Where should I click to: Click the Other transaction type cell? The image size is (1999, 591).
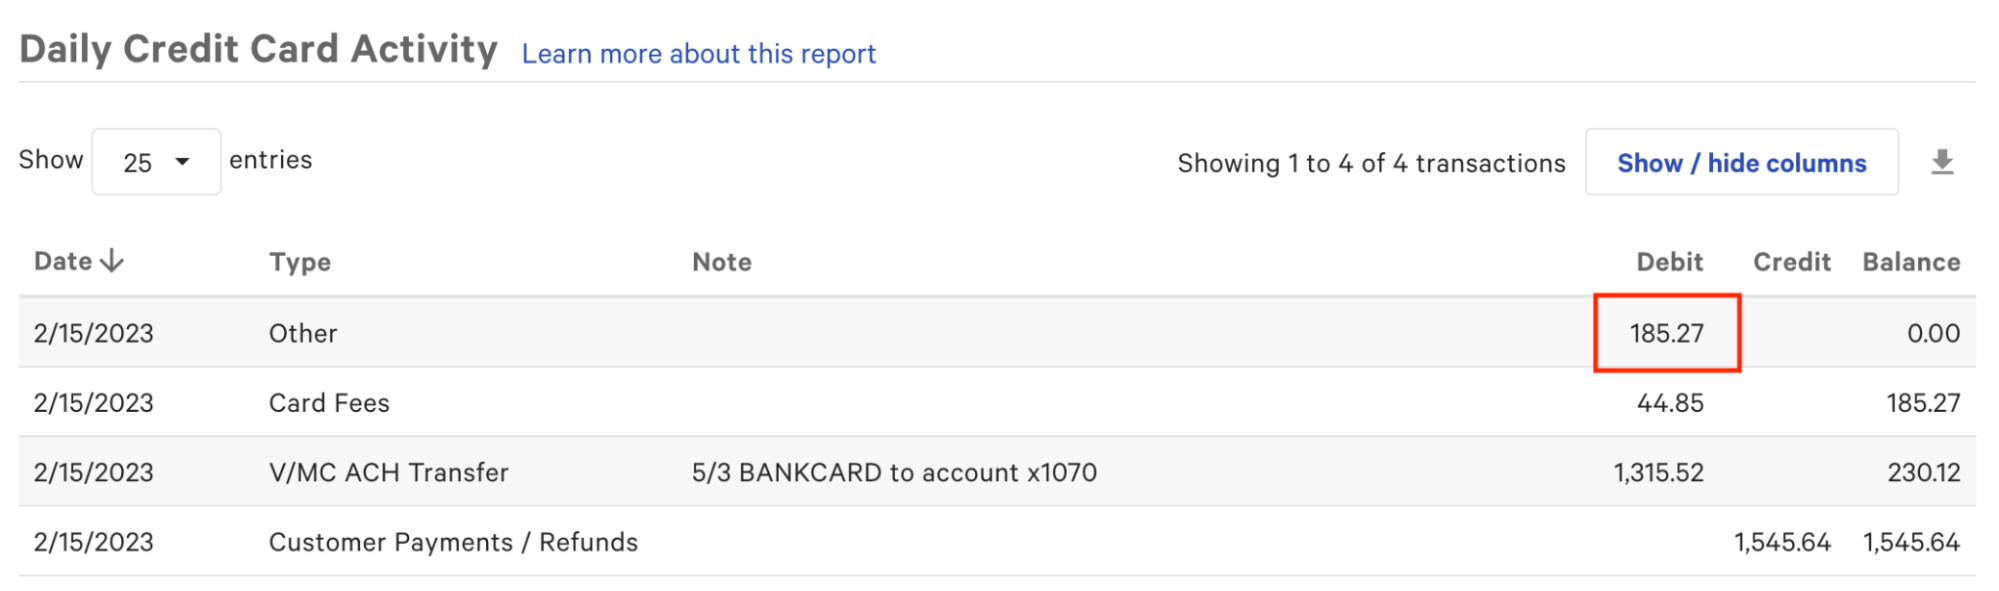coord(303,333)
